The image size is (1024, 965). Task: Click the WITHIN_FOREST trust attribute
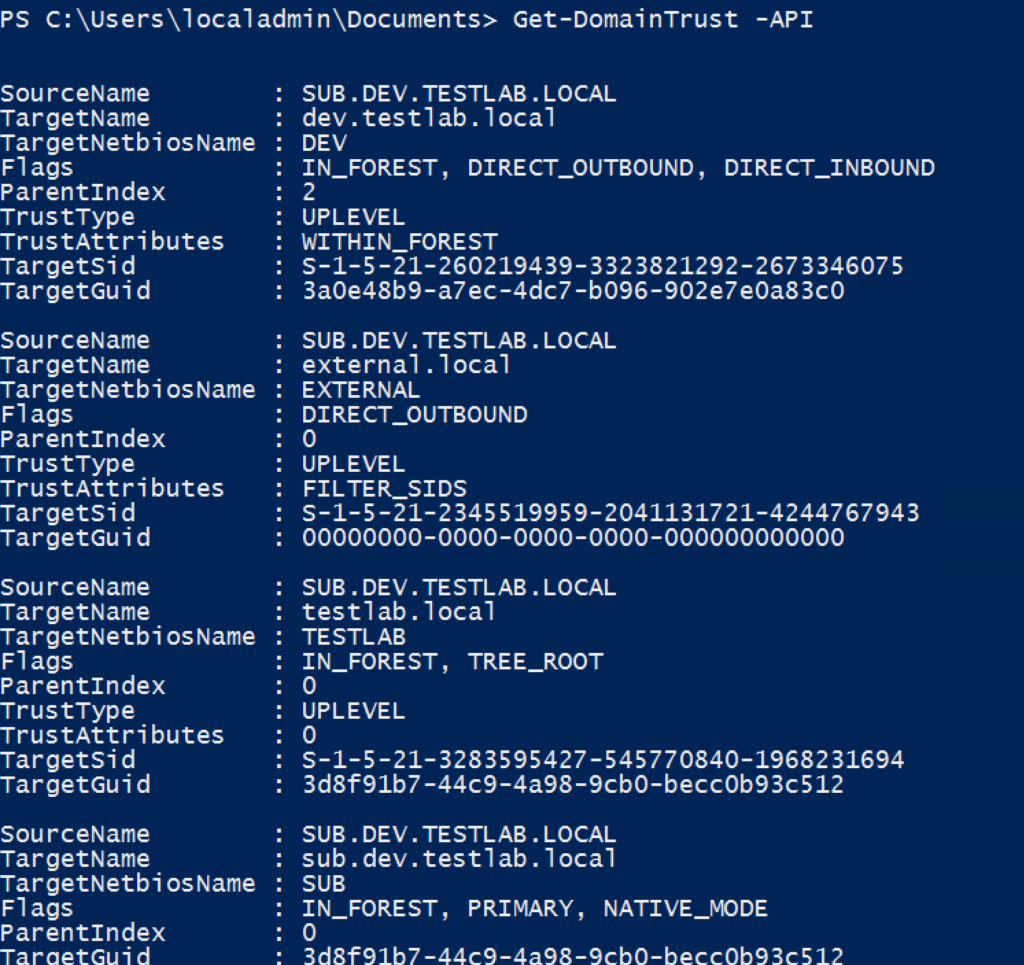[x=400, y=242]
